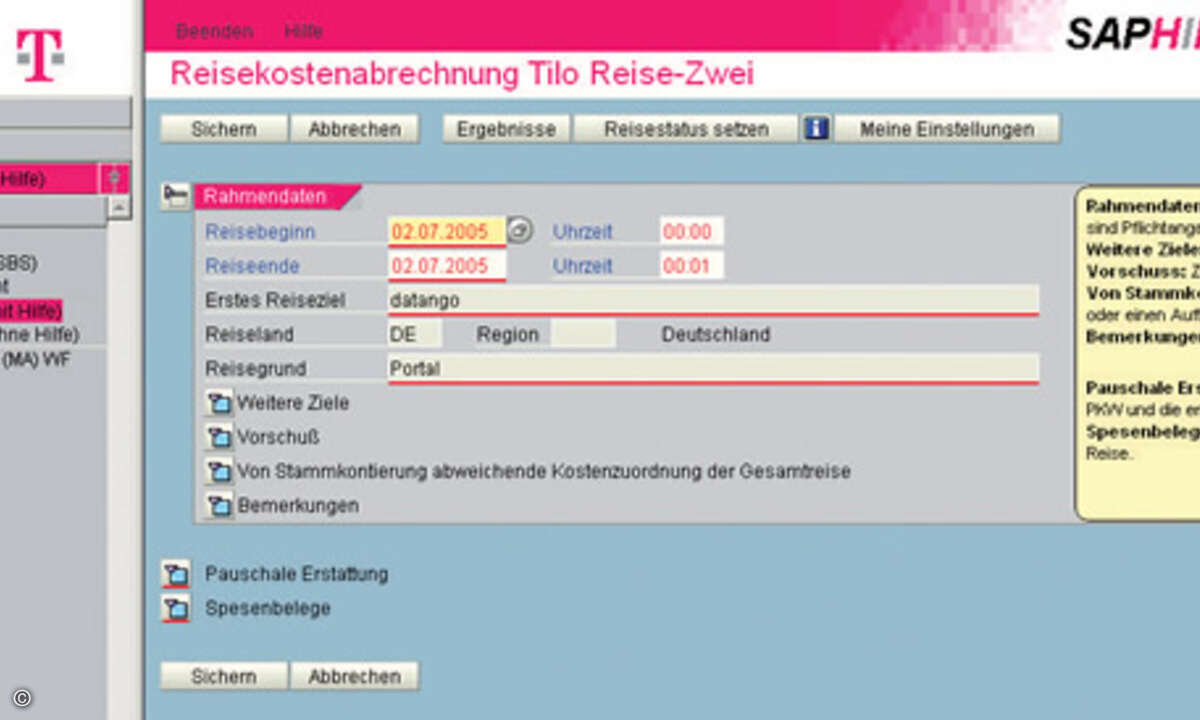The image size is (1200, 720).
Task: Click the Bemerkungen label
Action: pyautogui.click(x=298, y=506)
